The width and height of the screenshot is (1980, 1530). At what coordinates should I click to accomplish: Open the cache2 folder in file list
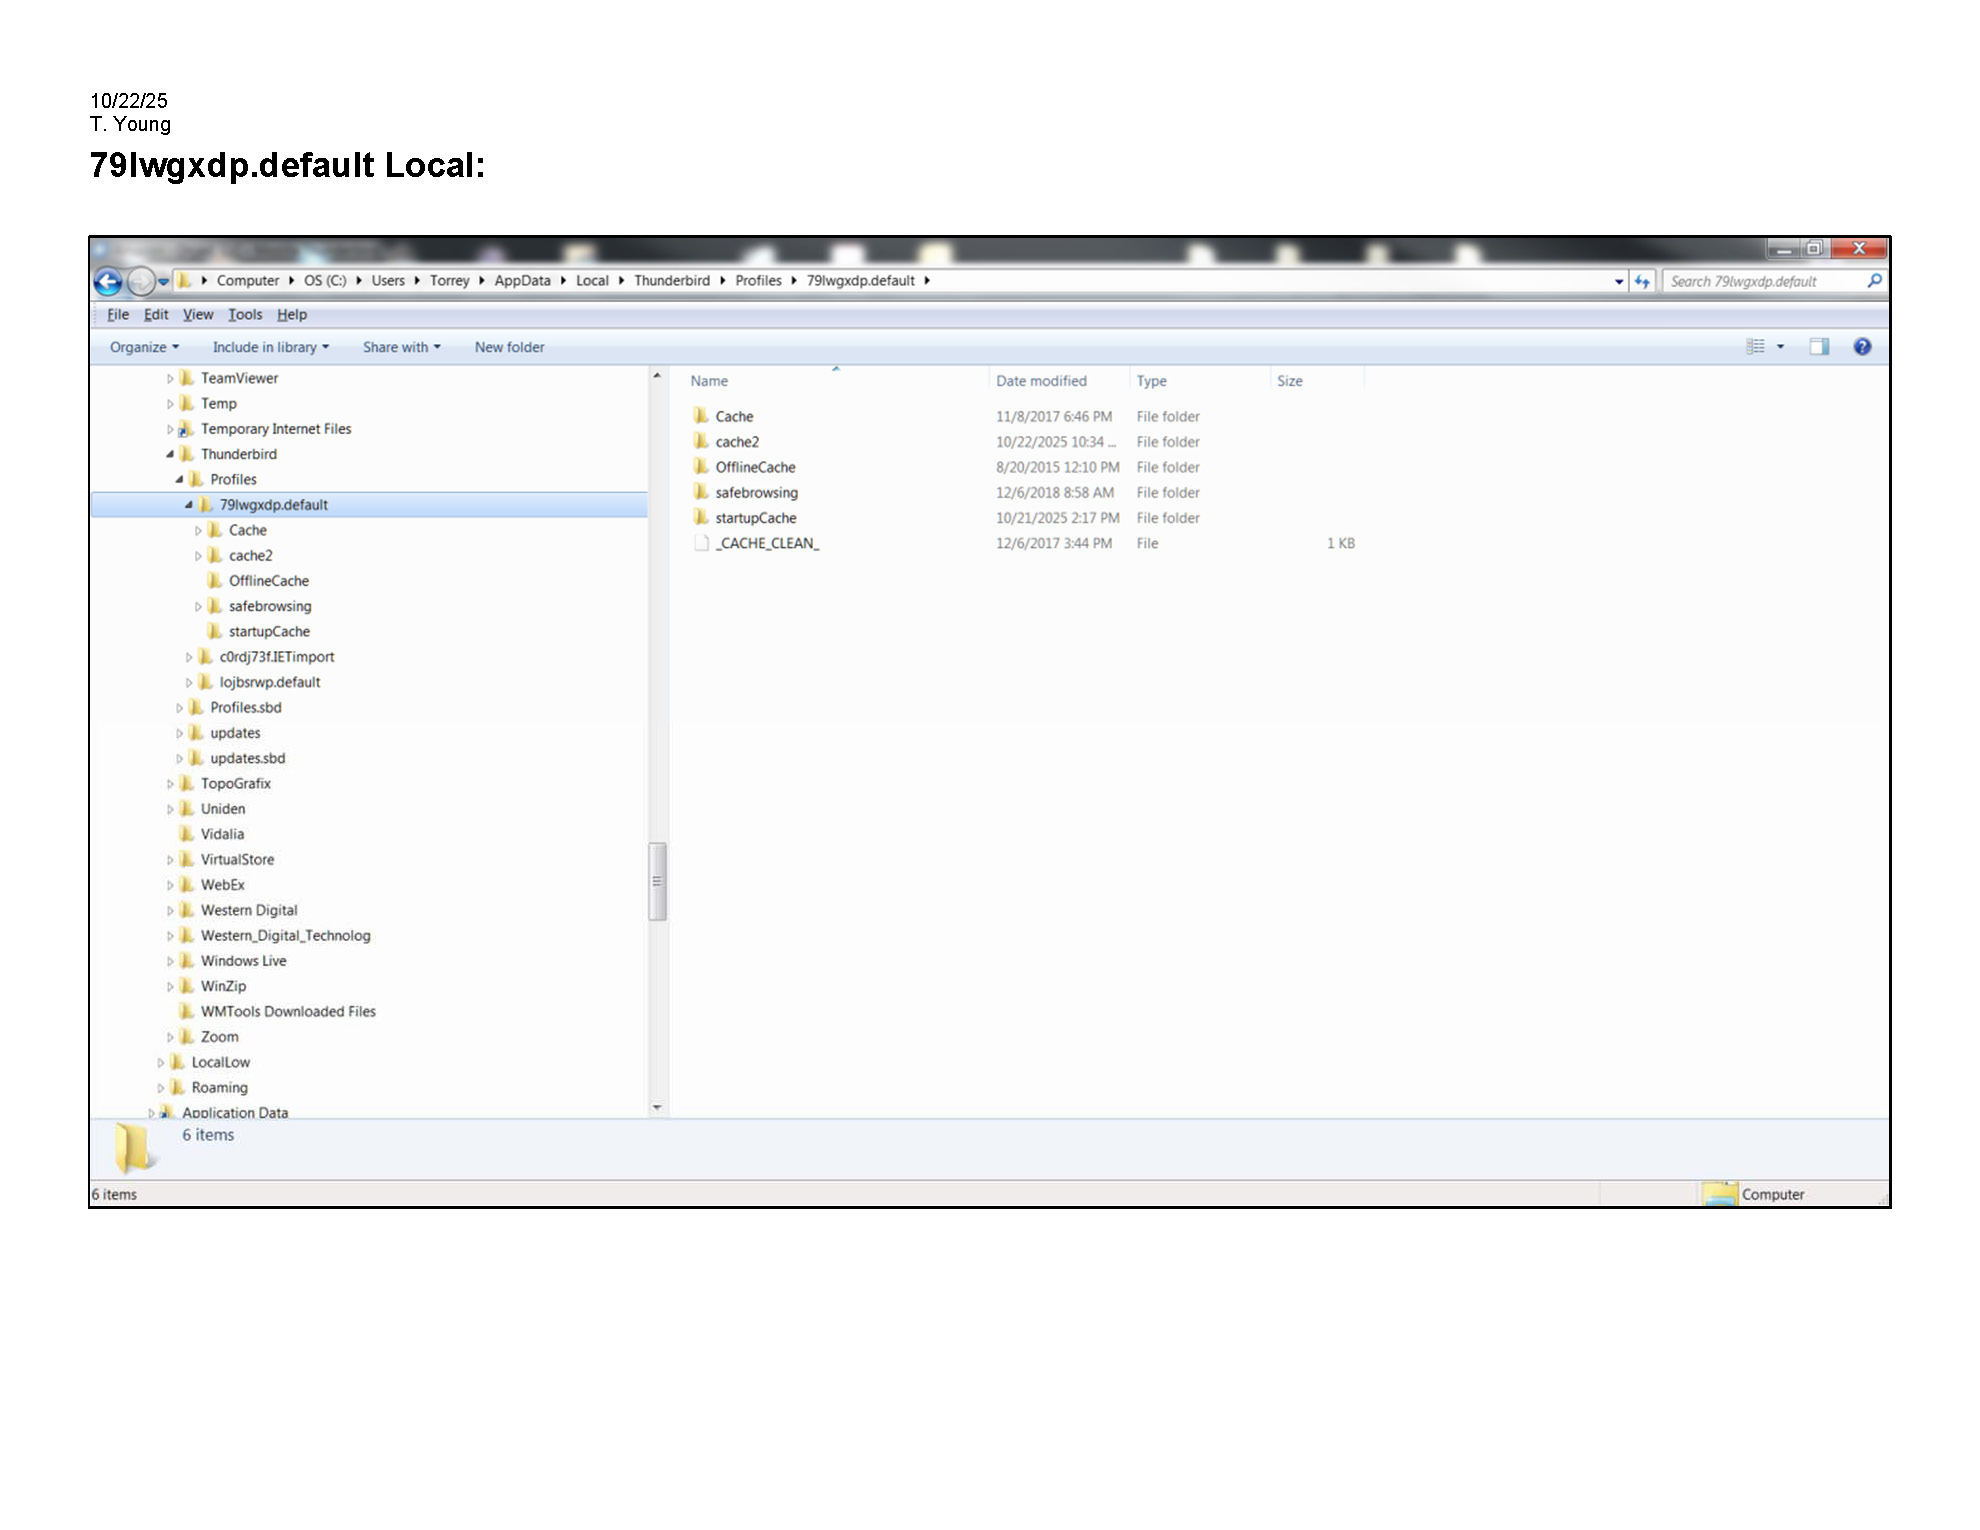(737, 442)
